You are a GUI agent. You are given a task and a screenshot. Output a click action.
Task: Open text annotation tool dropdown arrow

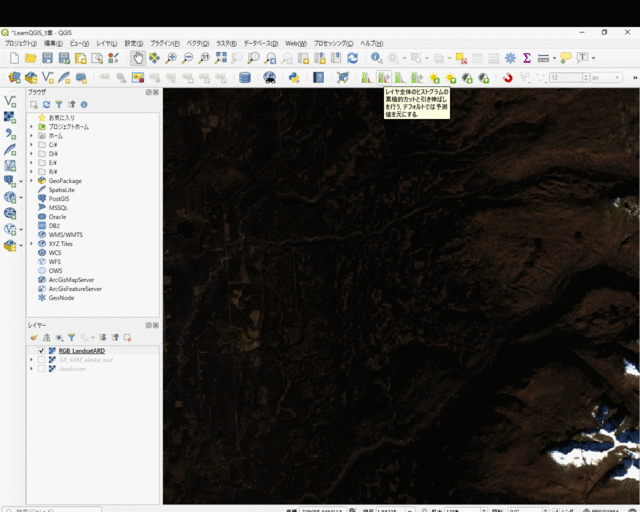593,58
